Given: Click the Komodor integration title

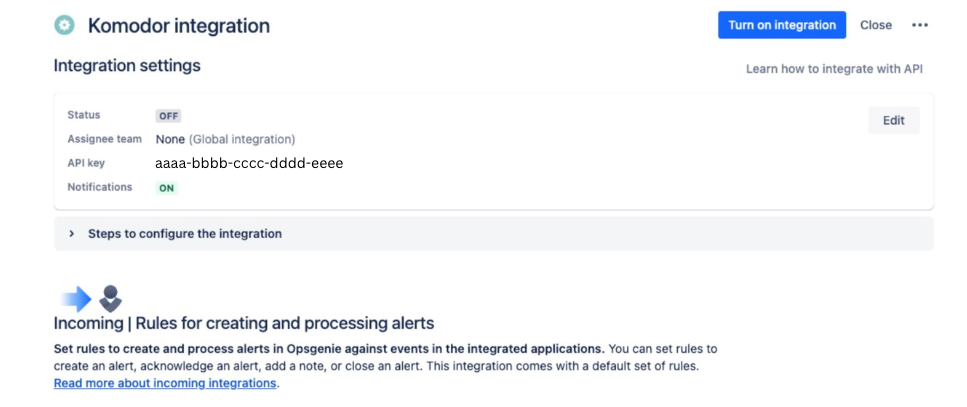Looking at the screenshot, I should 179,26.
